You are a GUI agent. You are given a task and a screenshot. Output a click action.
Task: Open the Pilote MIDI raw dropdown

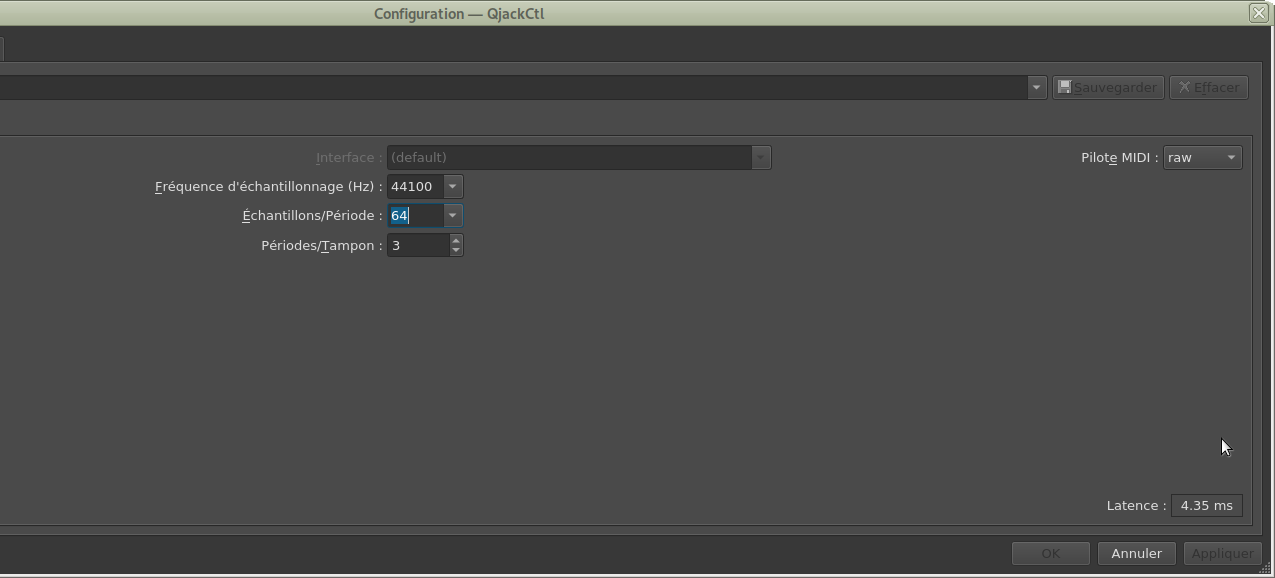coord(1202,157)
